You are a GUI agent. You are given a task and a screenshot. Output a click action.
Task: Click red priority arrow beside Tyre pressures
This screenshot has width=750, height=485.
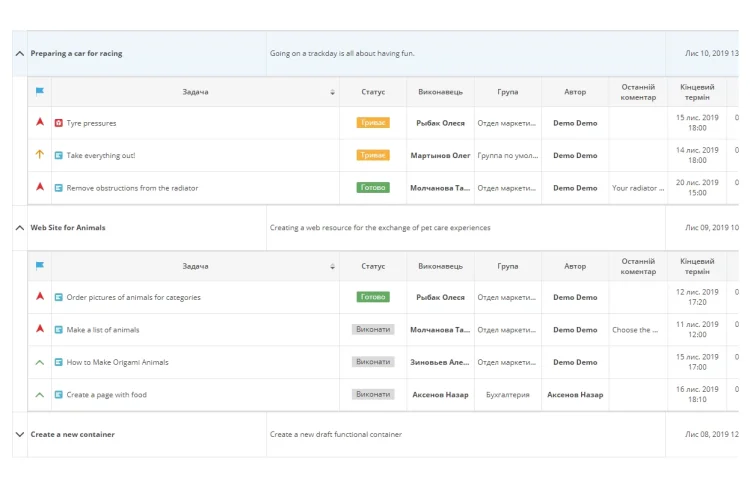click(x=40, y=123)
